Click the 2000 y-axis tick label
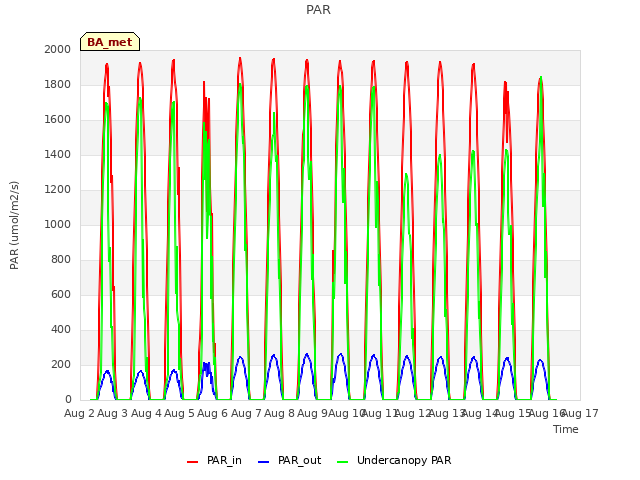The image size is (640, 480). (x=58, y=49)
